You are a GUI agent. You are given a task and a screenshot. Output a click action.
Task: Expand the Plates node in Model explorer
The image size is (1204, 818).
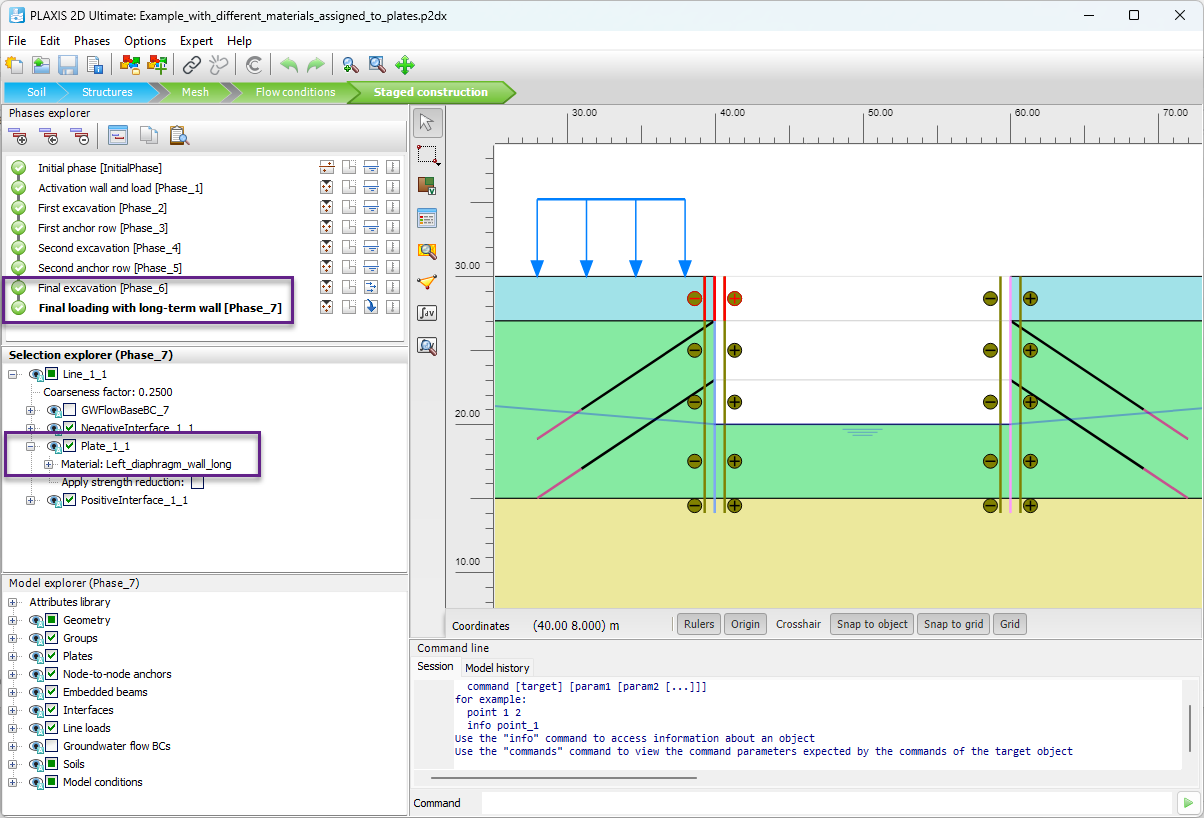13,656
